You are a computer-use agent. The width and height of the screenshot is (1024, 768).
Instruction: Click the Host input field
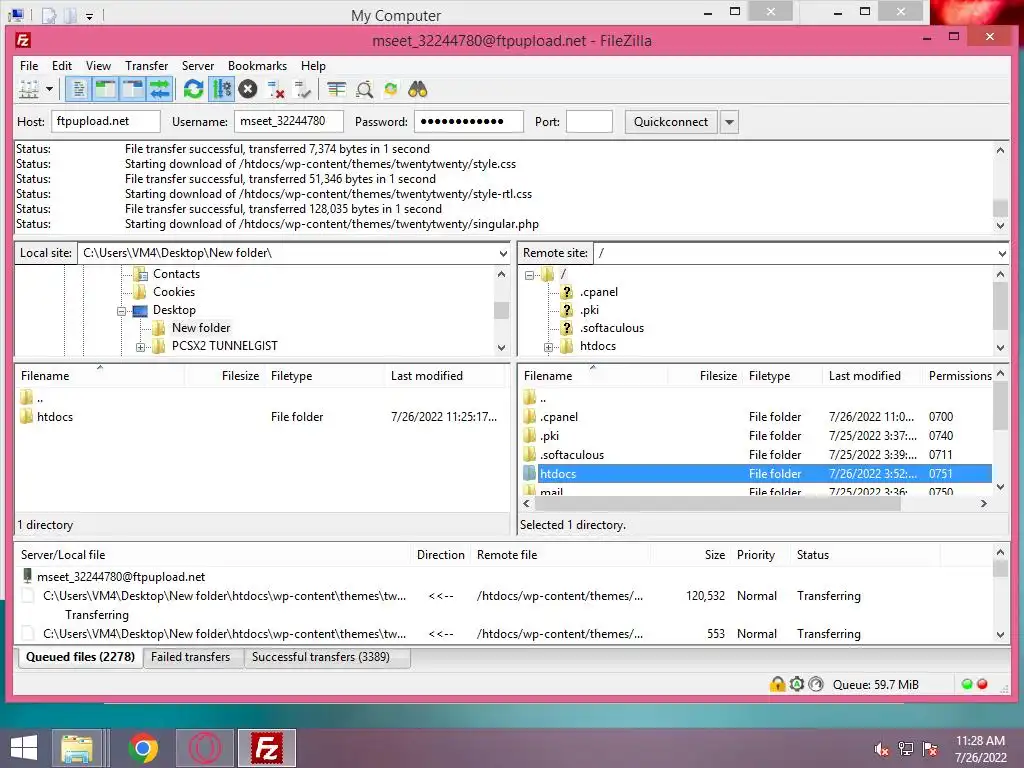(106, 121)
